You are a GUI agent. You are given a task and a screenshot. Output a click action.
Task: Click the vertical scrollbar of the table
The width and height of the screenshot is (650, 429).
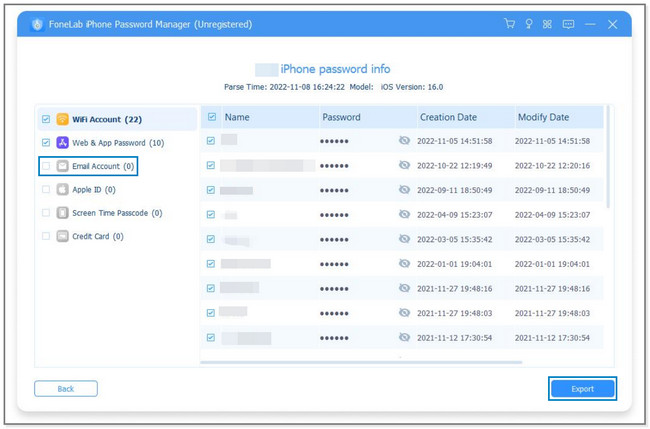tap(608, 157)
